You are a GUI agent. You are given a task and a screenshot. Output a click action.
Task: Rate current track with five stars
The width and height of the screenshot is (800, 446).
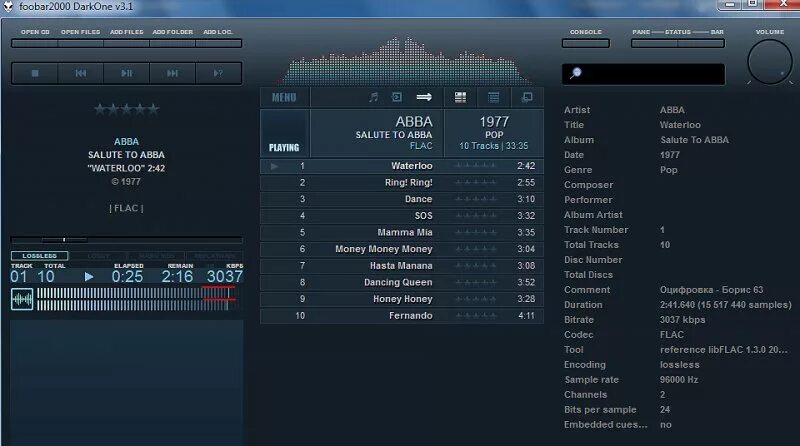[153, 109]
